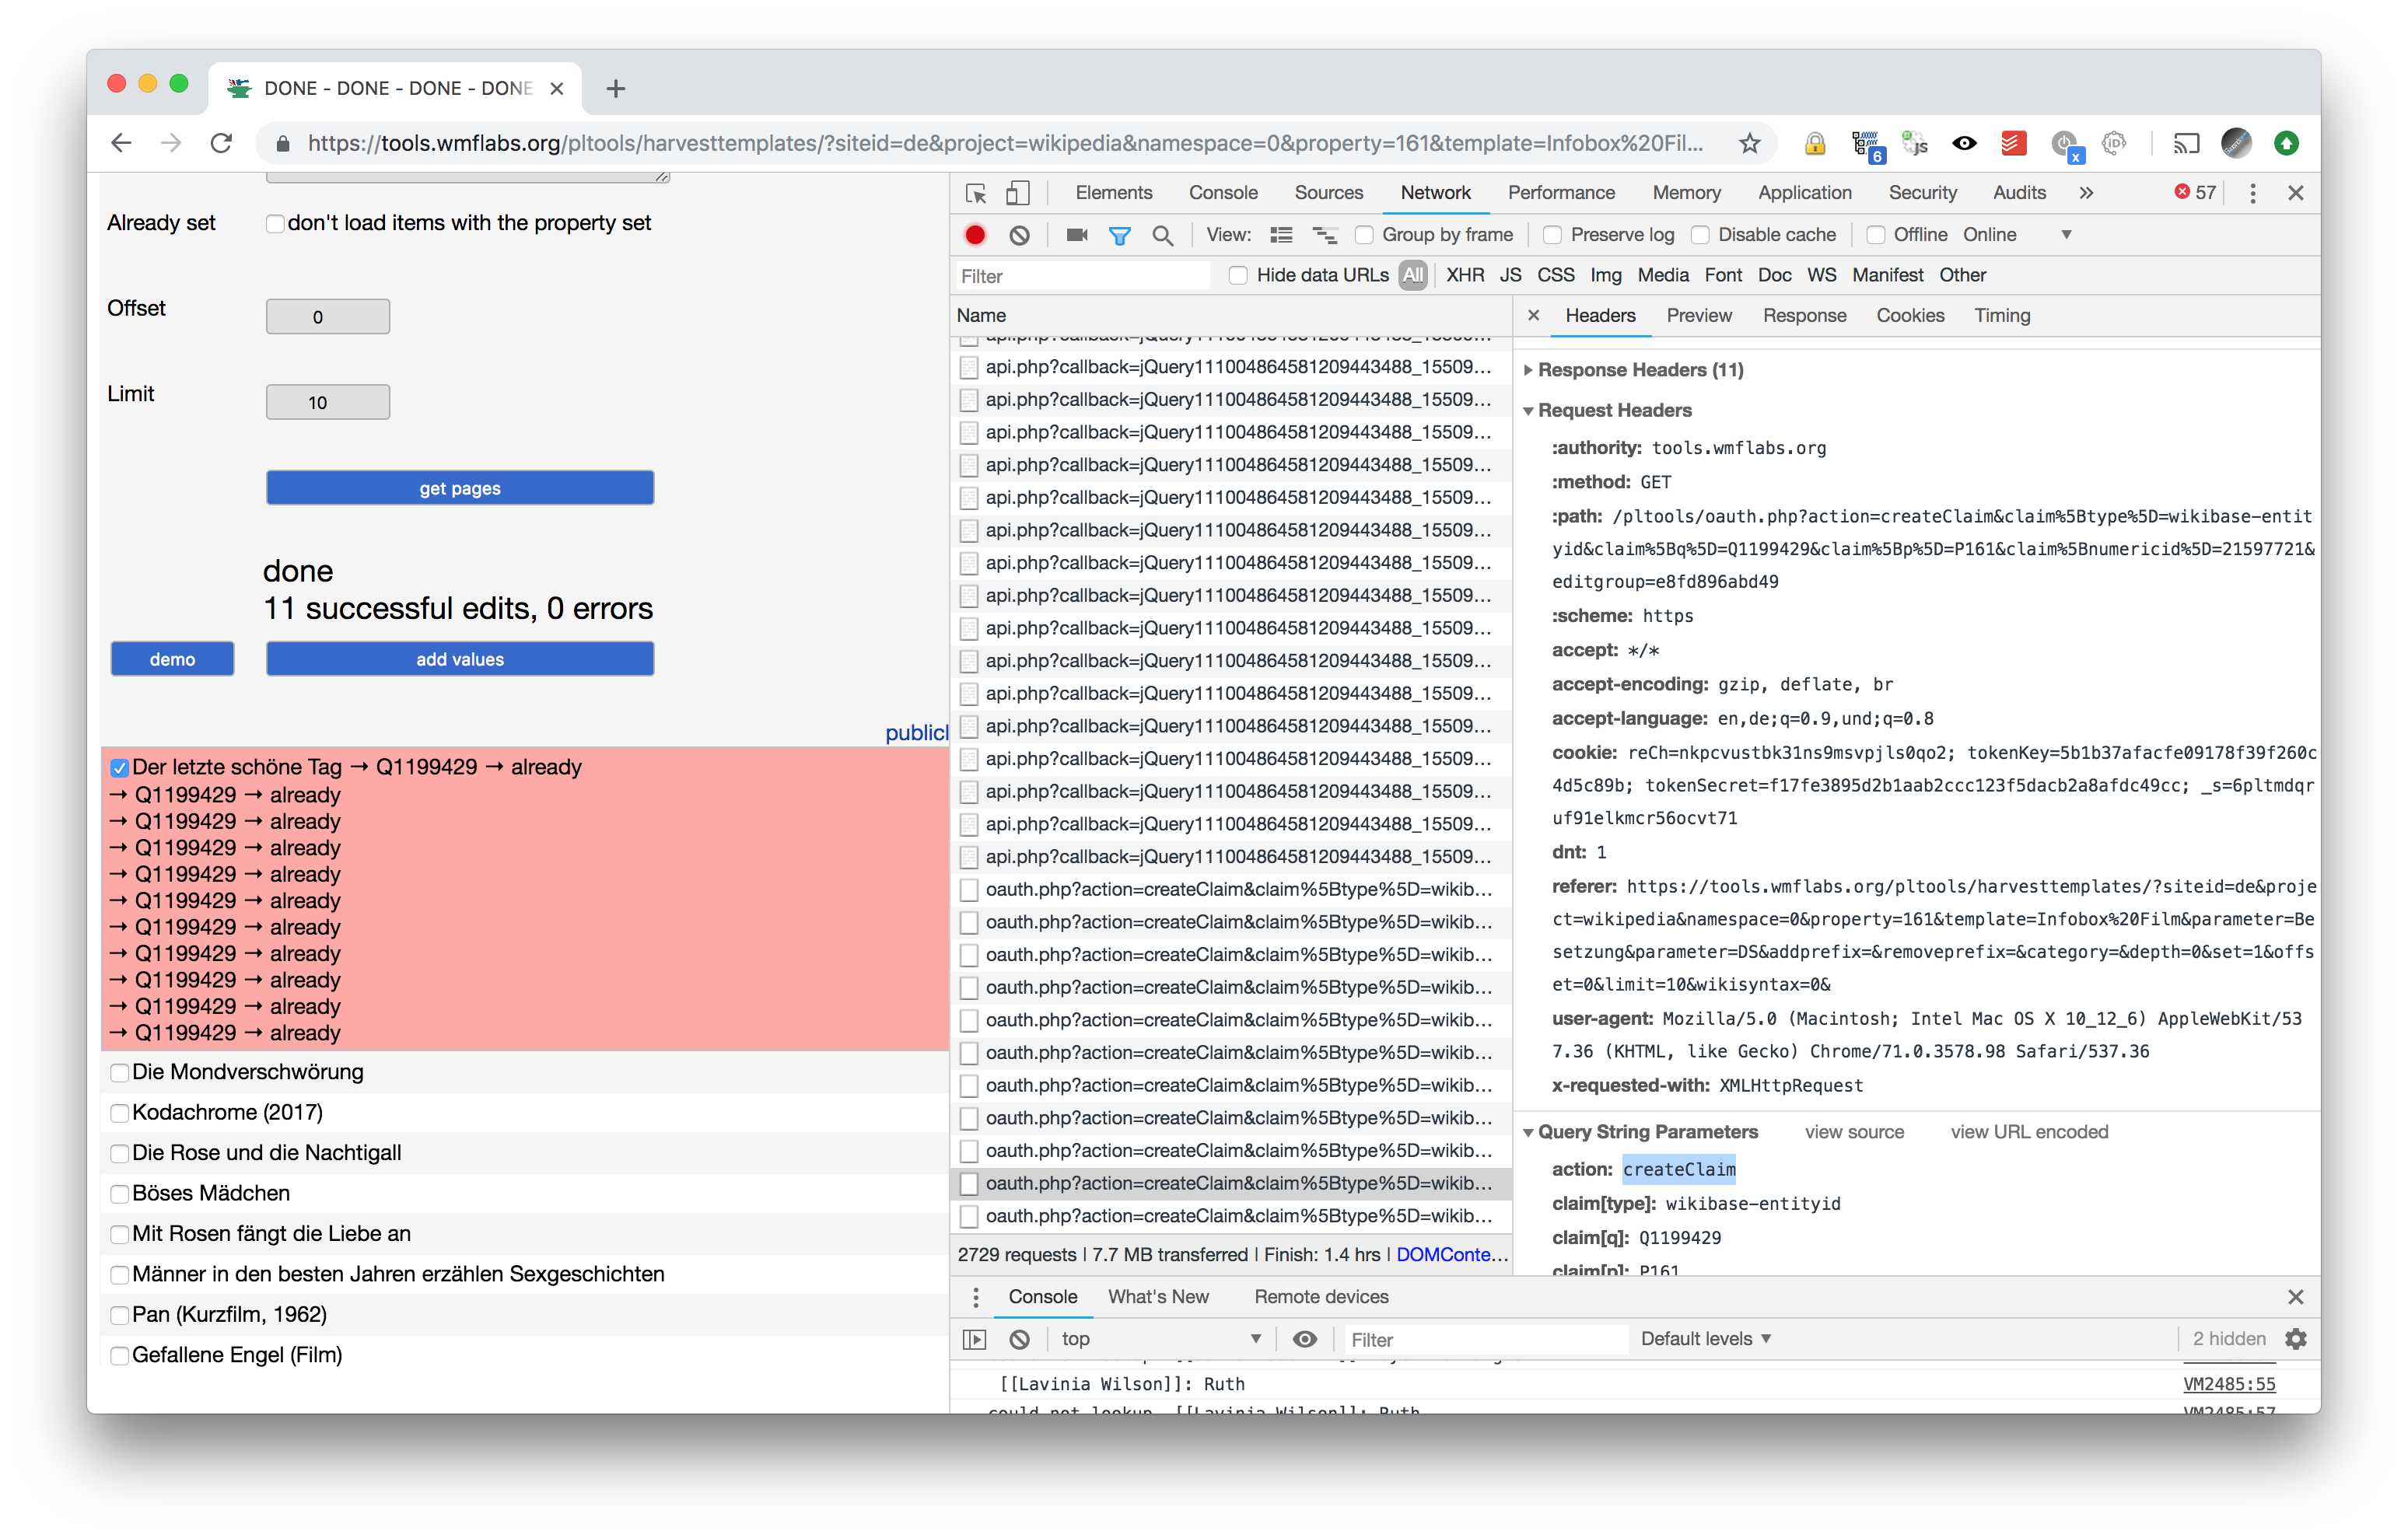
Task: Select the inspect element cursor icon
Action: [x=976, y=193]
